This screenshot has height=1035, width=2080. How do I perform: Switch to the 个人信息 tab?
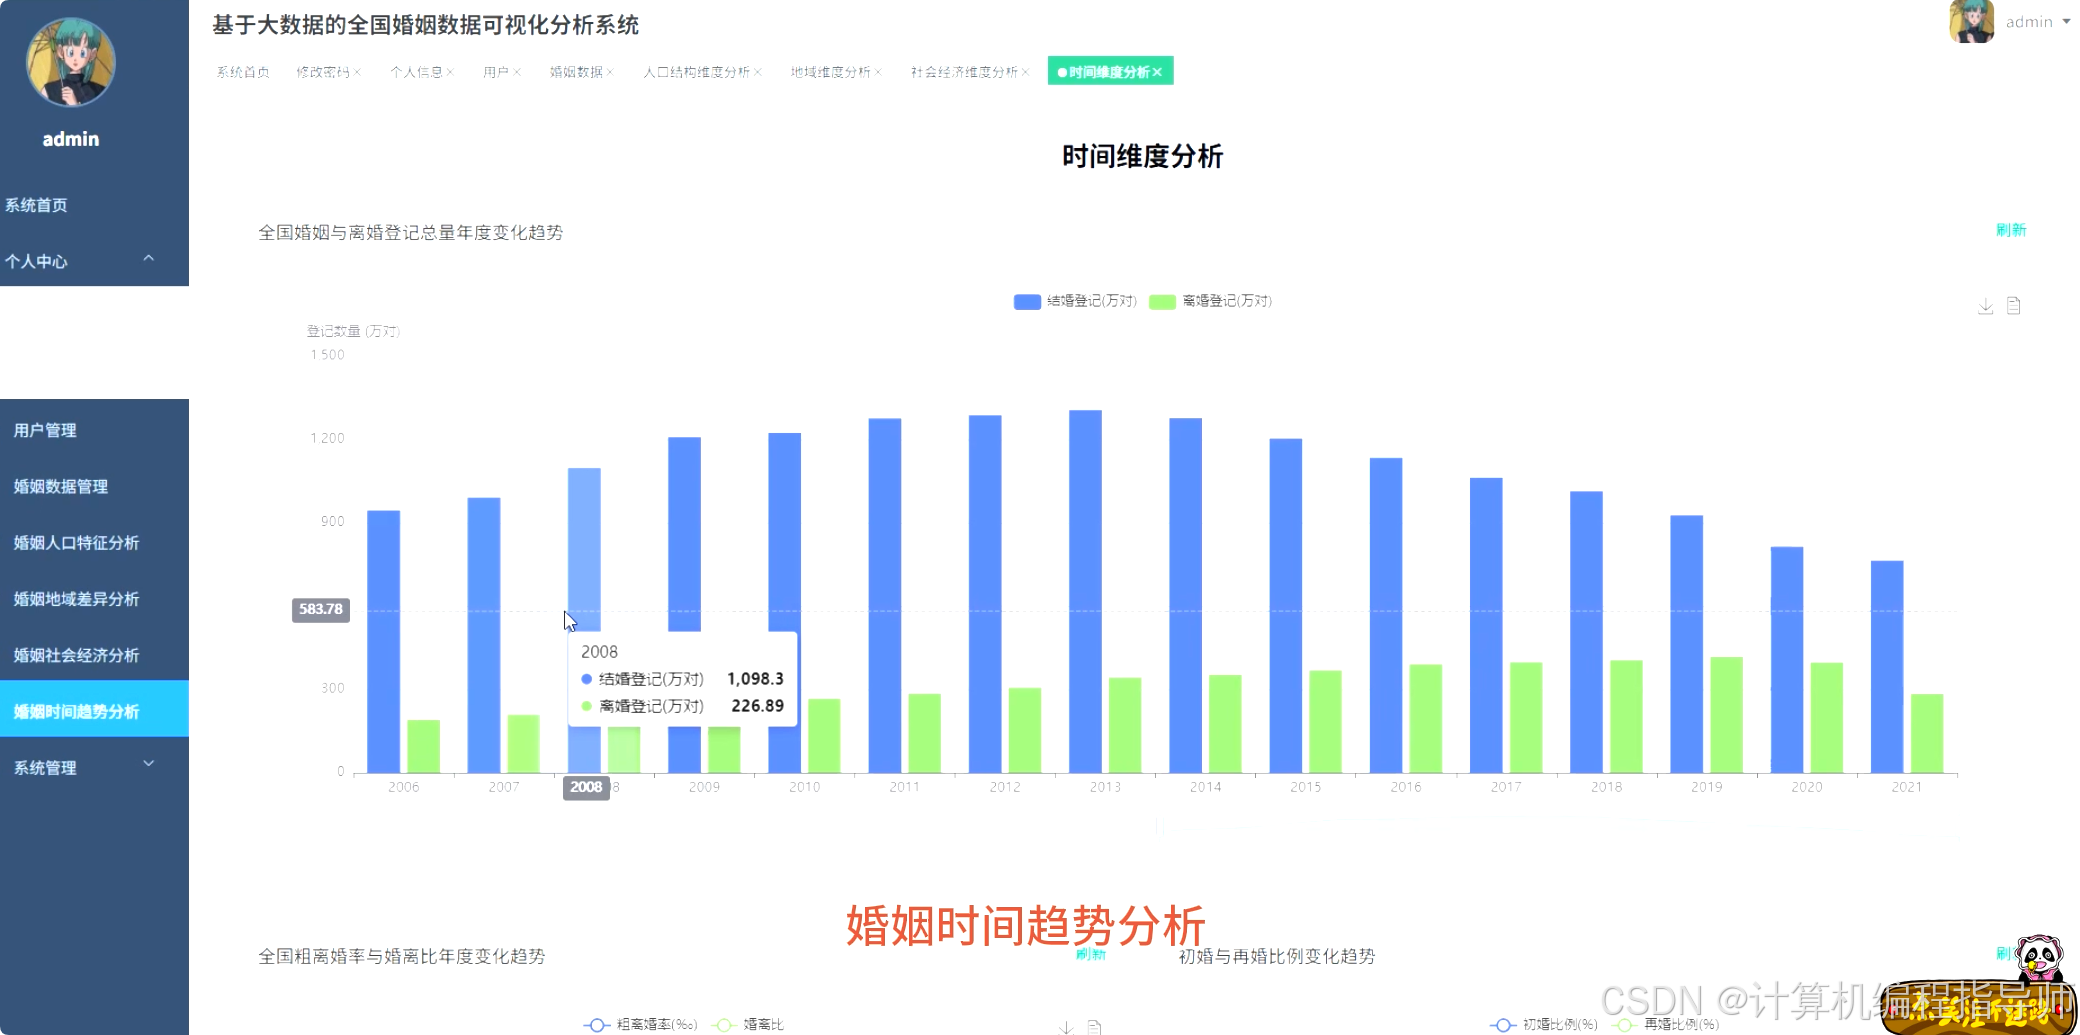point(416,72)
